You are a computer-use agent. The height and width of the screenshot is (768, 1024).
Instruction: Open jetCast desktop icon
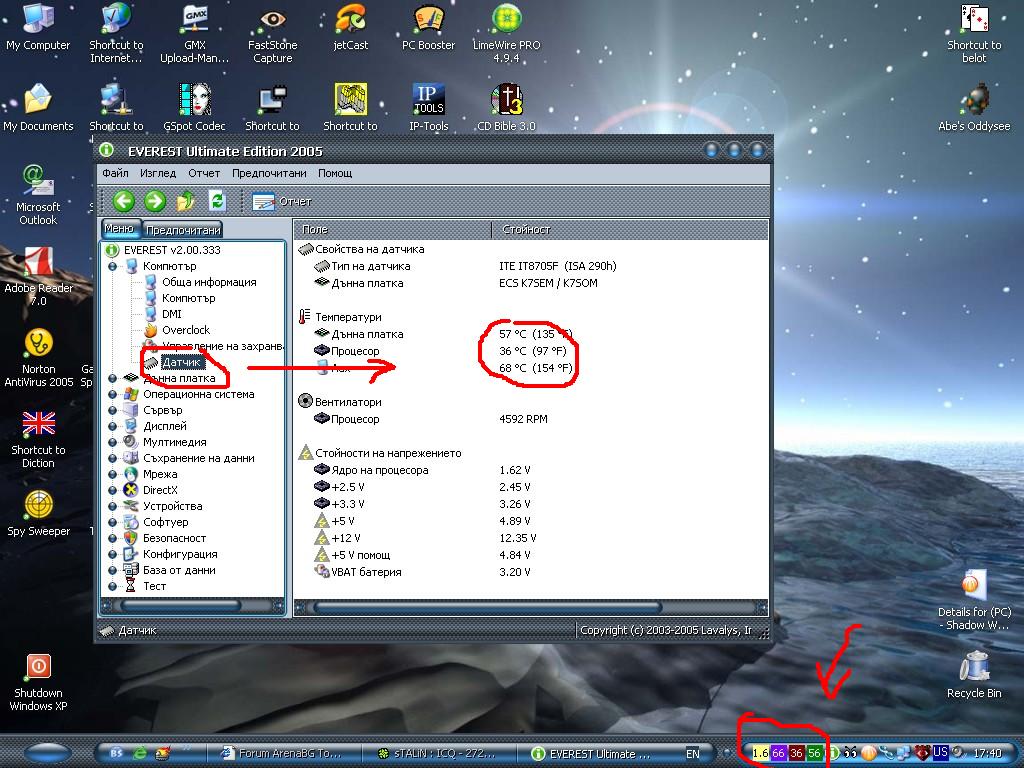click(x=351, y=27)
